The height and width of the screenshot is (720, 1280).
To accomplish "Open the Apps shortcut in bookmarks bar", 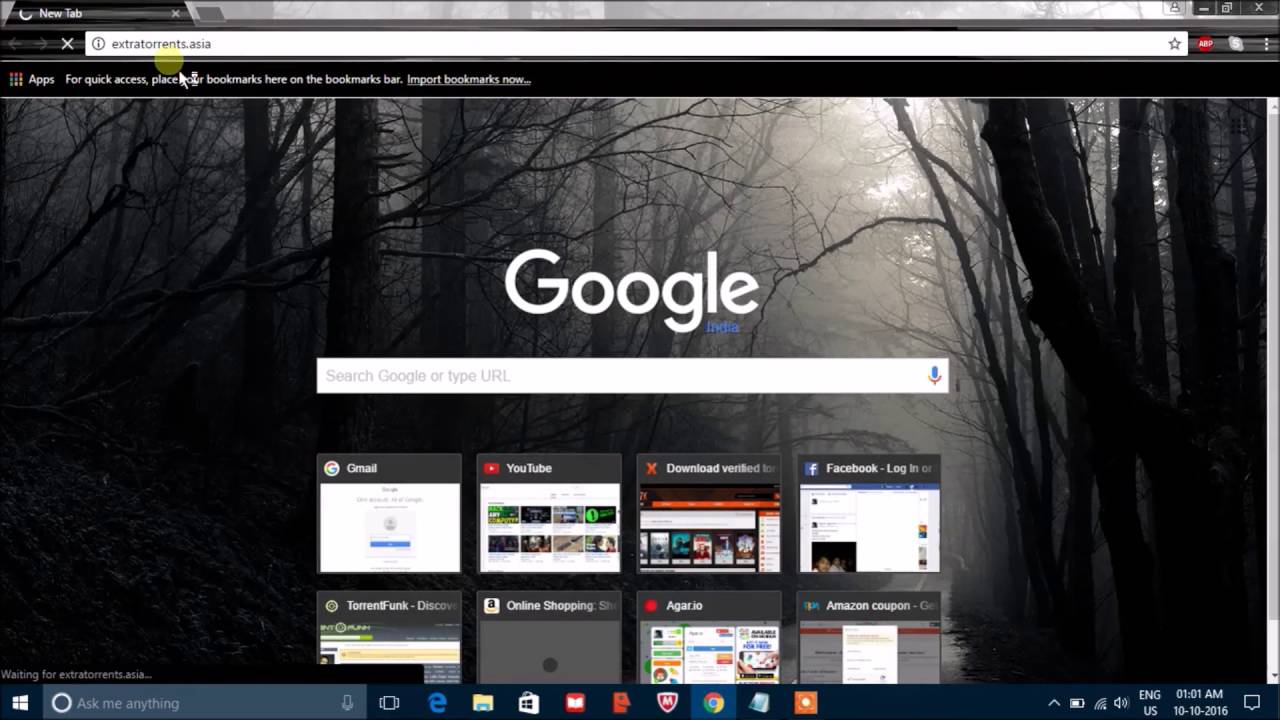I will coord(32,79).
